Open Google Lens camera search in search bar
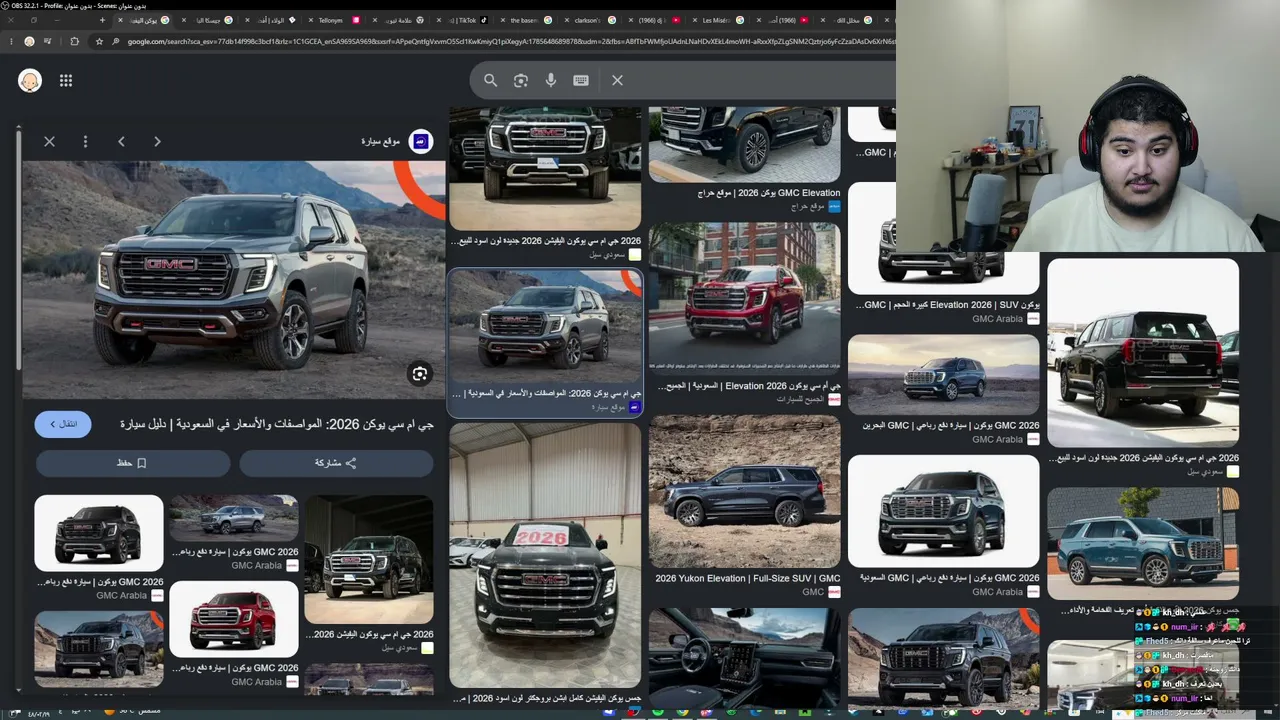 tap(520, 80)
